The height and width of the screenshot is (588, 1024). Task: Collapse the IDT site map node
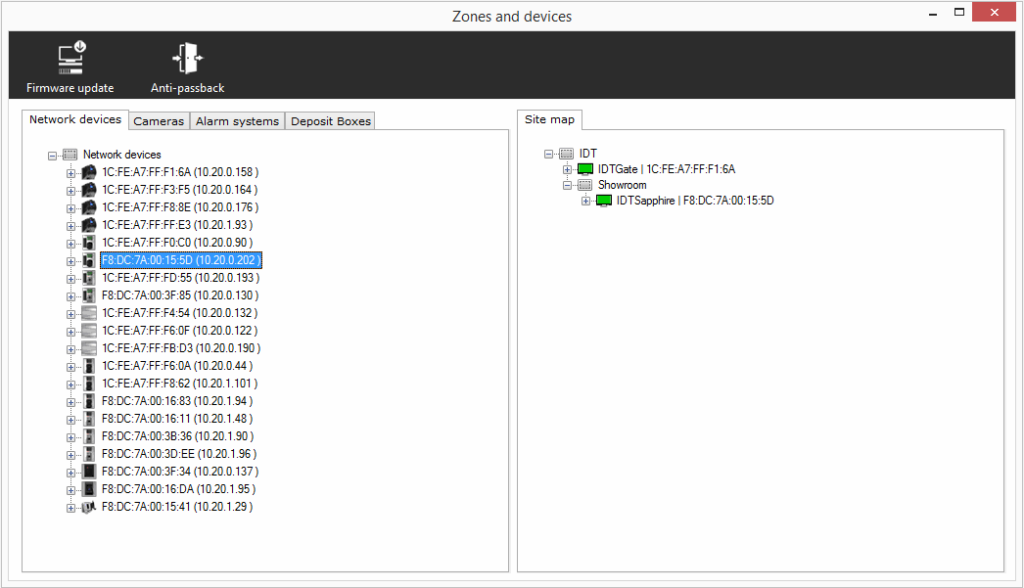(549, 154)
